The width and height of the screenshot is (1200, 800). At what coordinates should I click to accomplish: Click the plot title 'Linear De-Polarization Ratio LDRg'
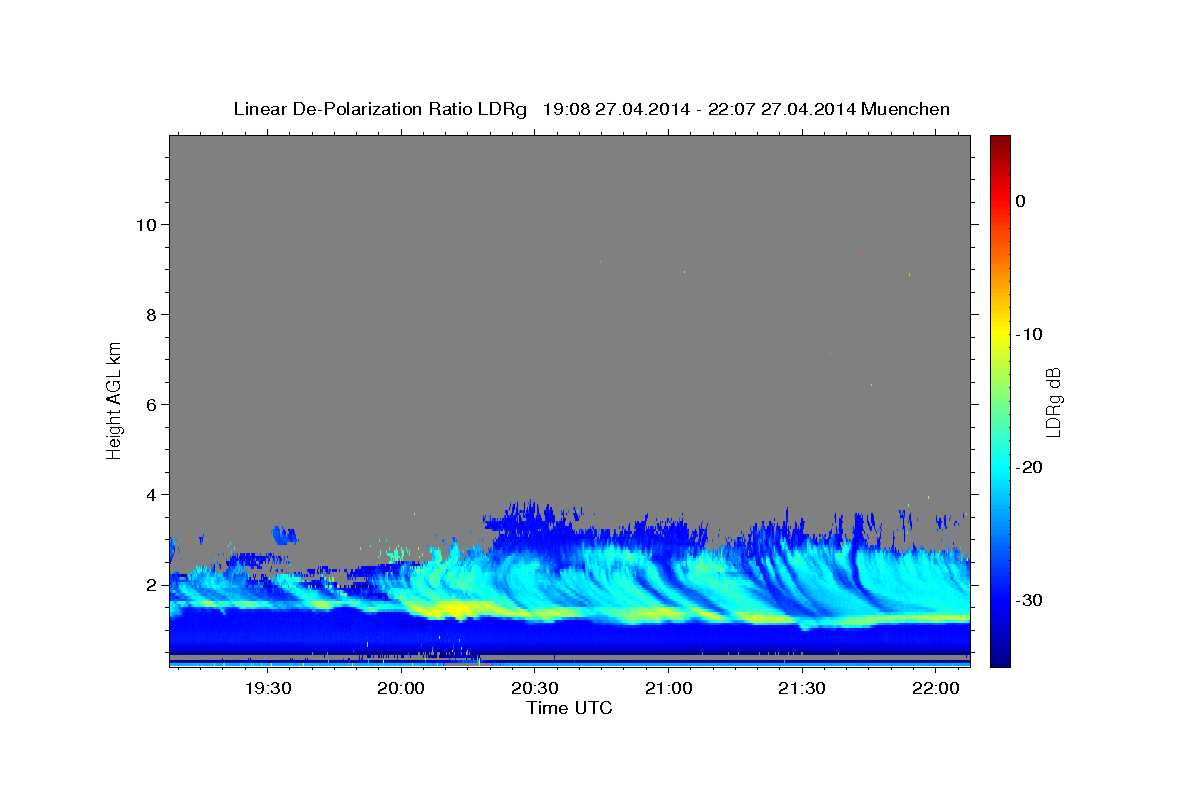tap(380, 109)
